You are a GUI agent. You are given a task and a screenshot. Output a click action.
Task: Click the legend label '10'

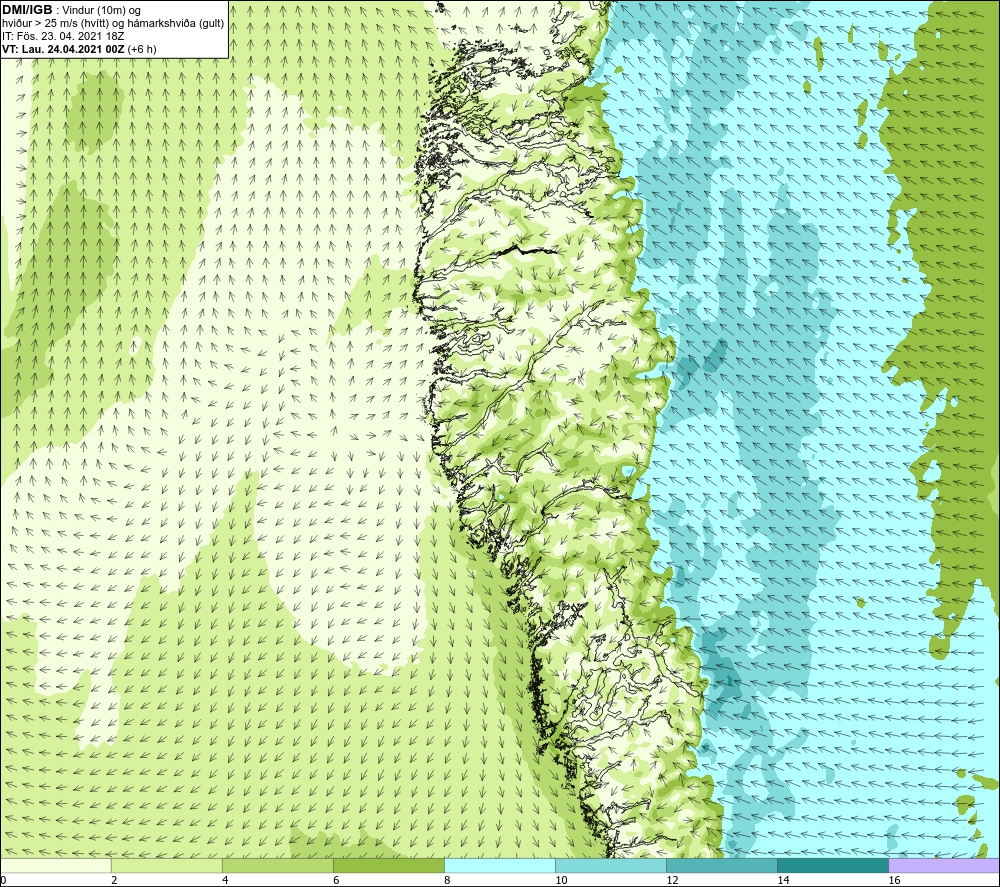pos(561,881)
